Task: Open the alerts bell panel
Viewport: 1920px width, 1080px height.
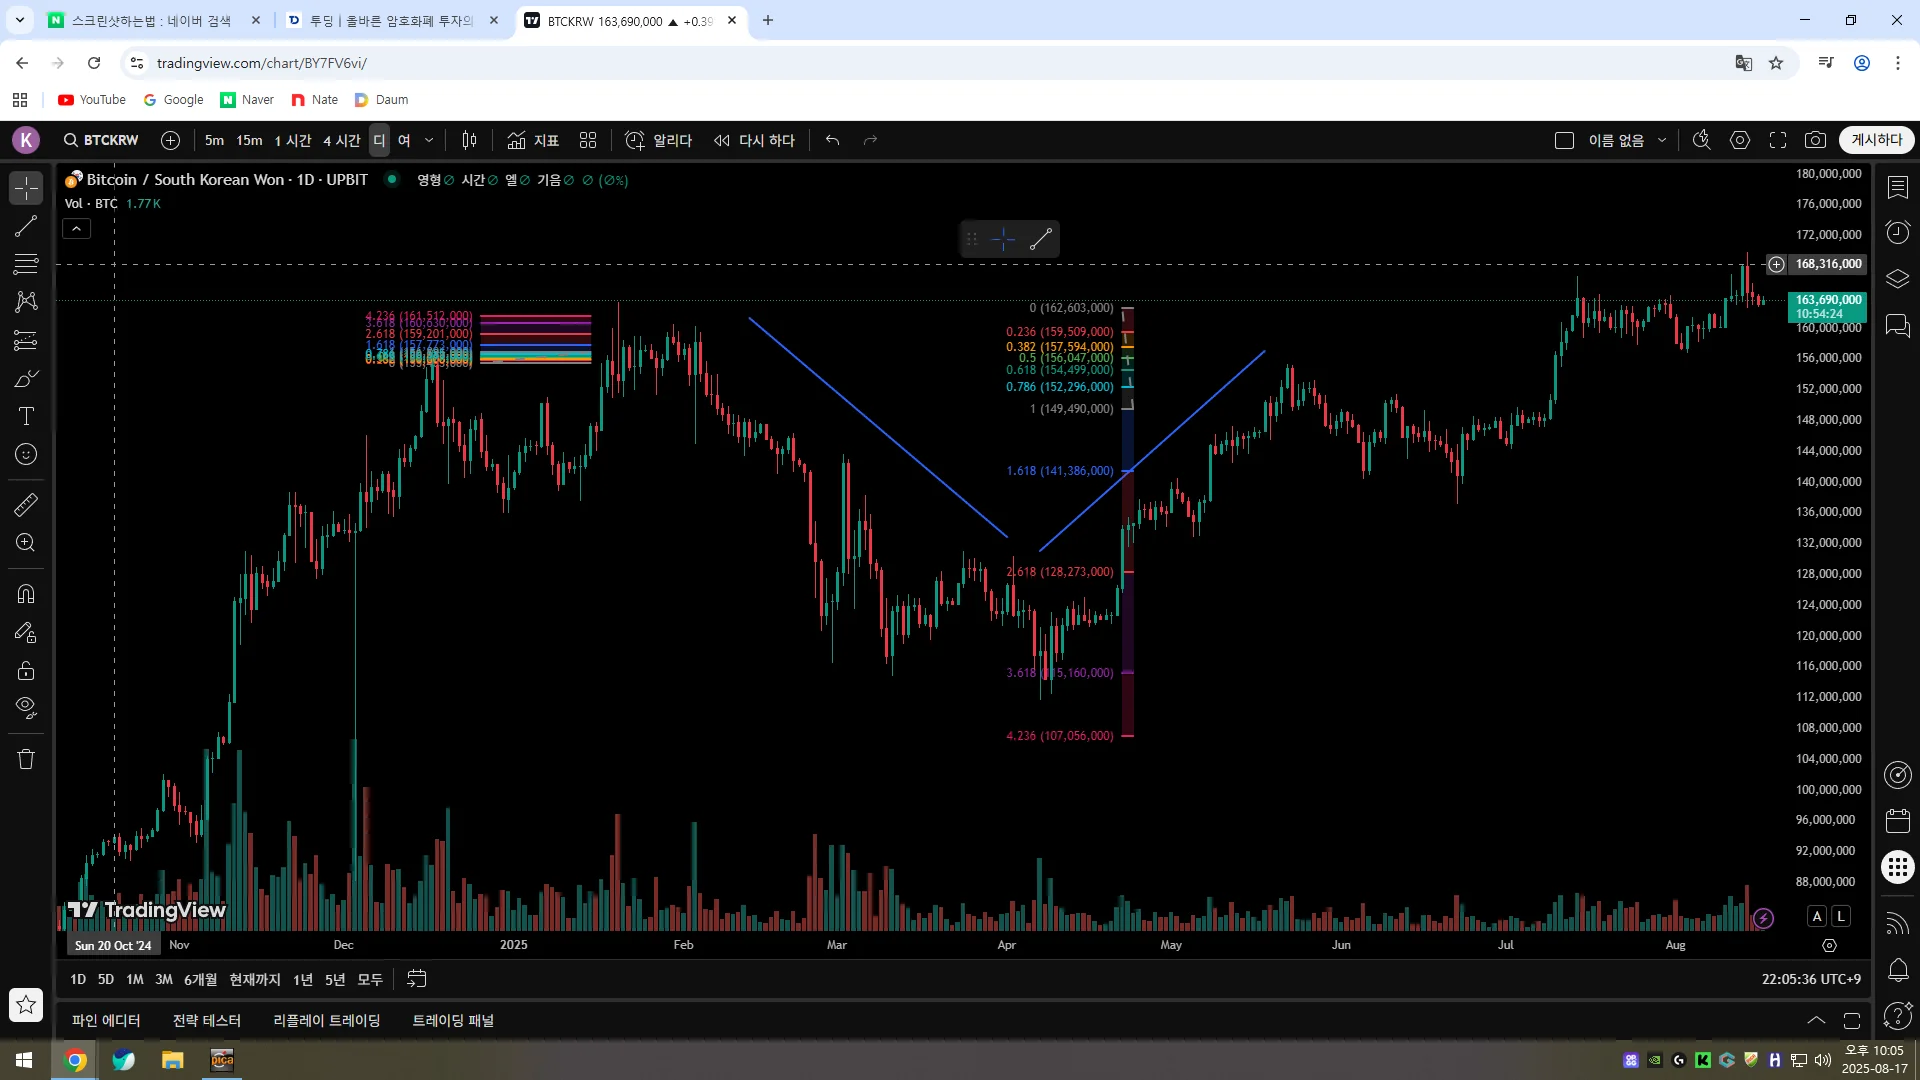Action: 1897,969
